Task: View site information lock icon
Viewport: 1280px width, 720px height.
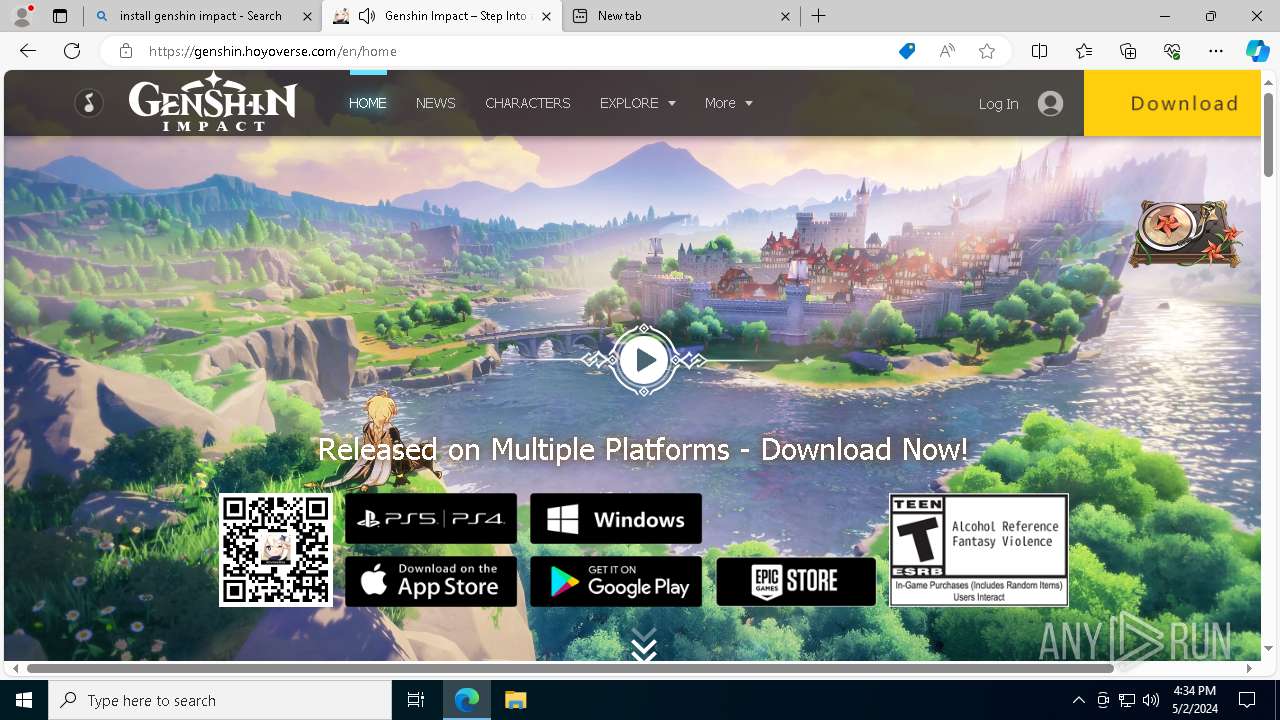Action: [x=126, y=51]
